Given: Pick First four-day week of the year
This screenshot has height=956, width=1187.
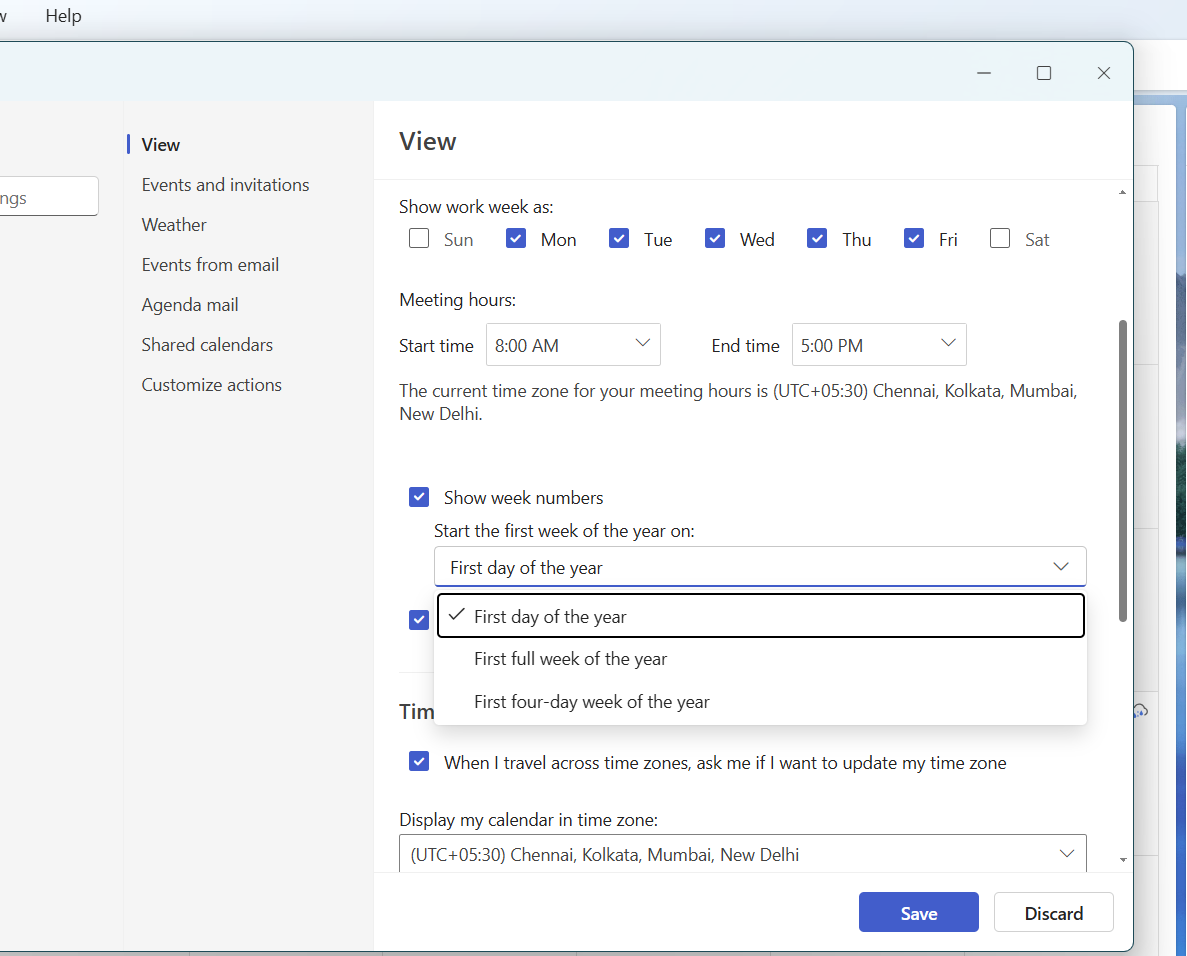Looking at the screenshot, I should pyautogui.click(x=761, y=702).
